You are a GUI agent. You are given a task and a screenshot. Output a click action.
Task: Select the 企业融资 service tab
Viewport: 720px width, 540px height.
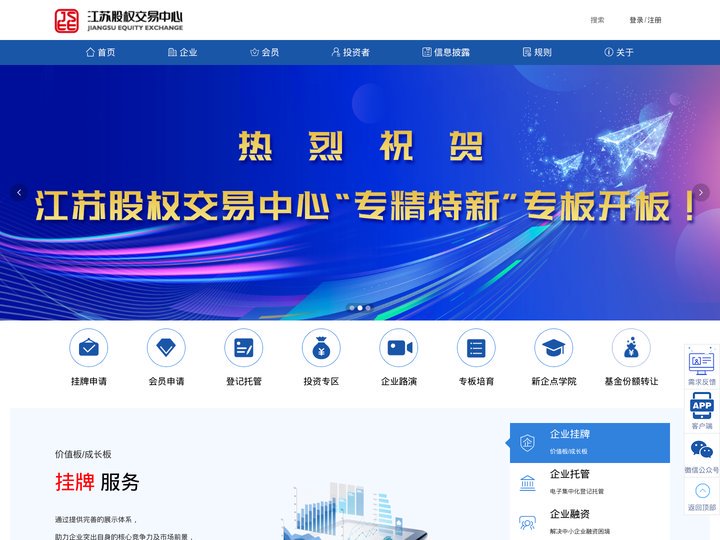[590, 522]
